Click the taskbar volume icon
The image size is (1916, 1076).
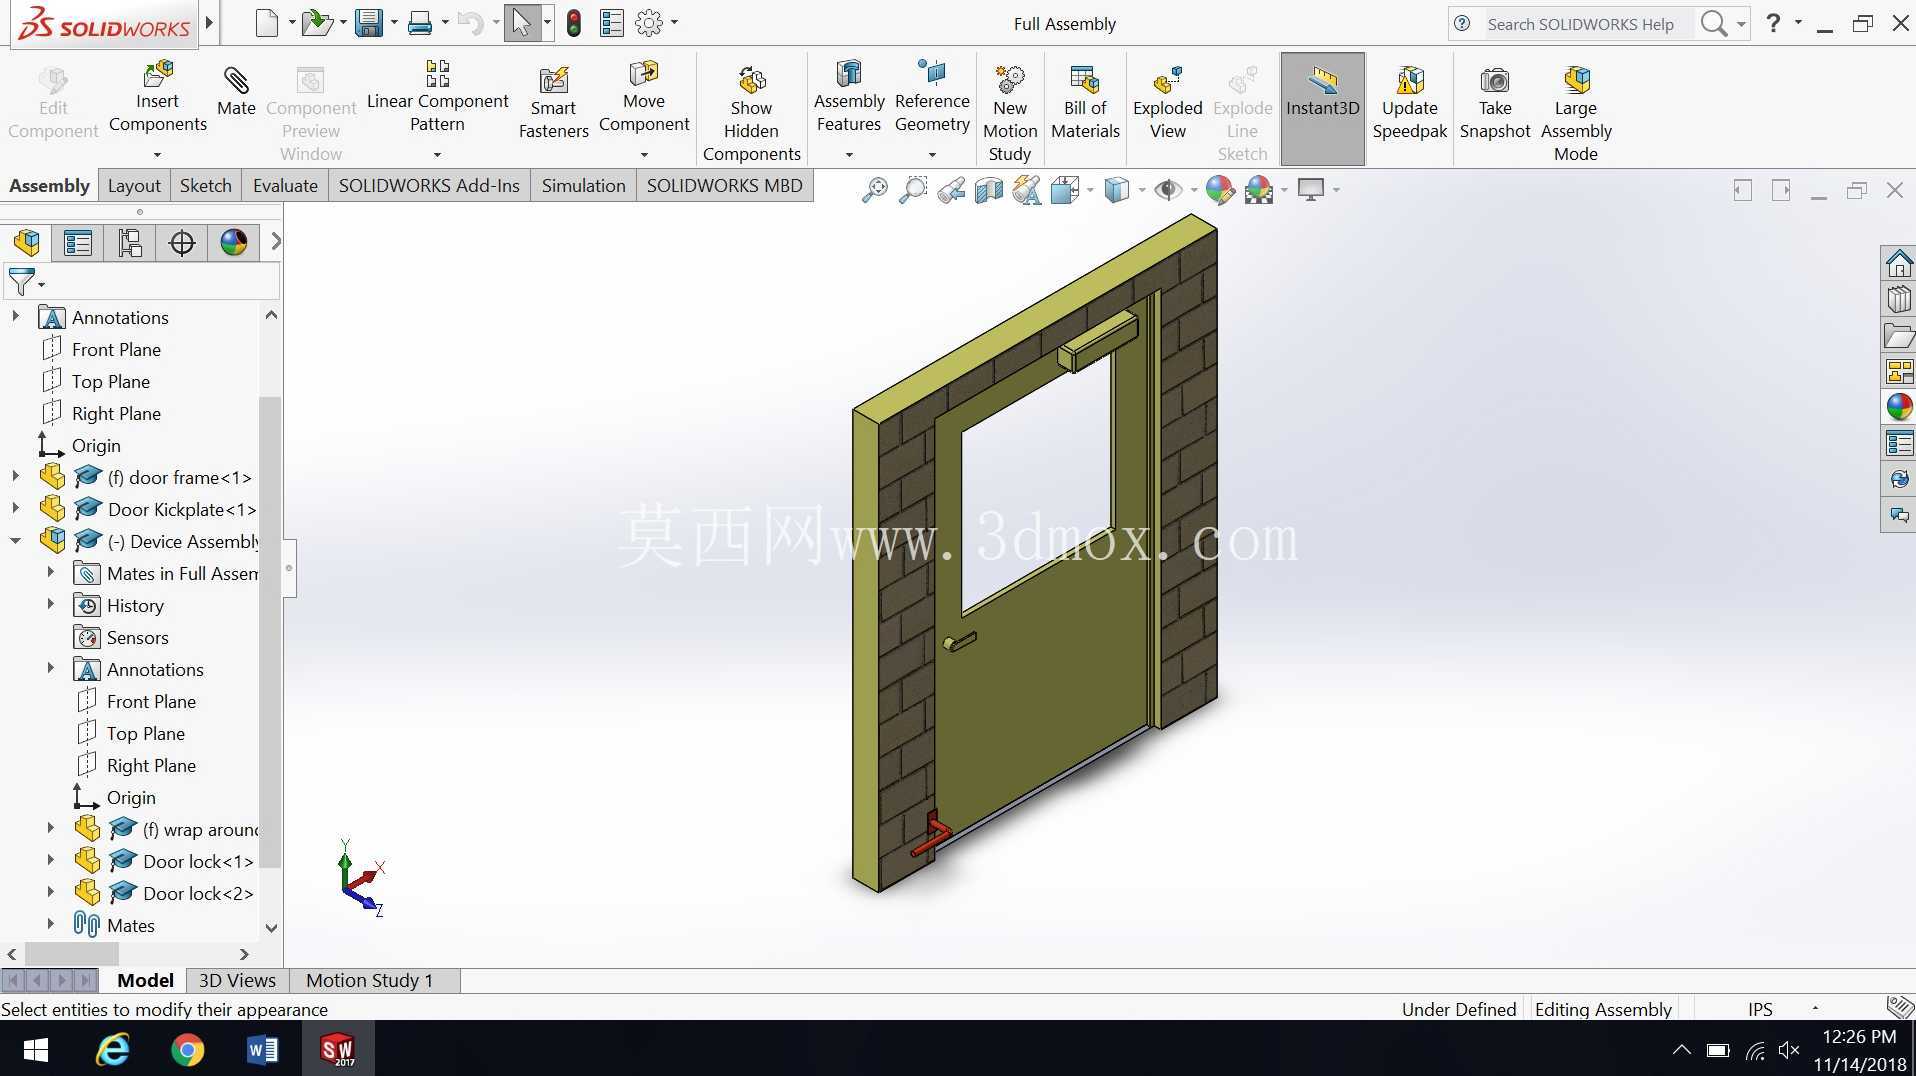click(x=1790, y=1050)
